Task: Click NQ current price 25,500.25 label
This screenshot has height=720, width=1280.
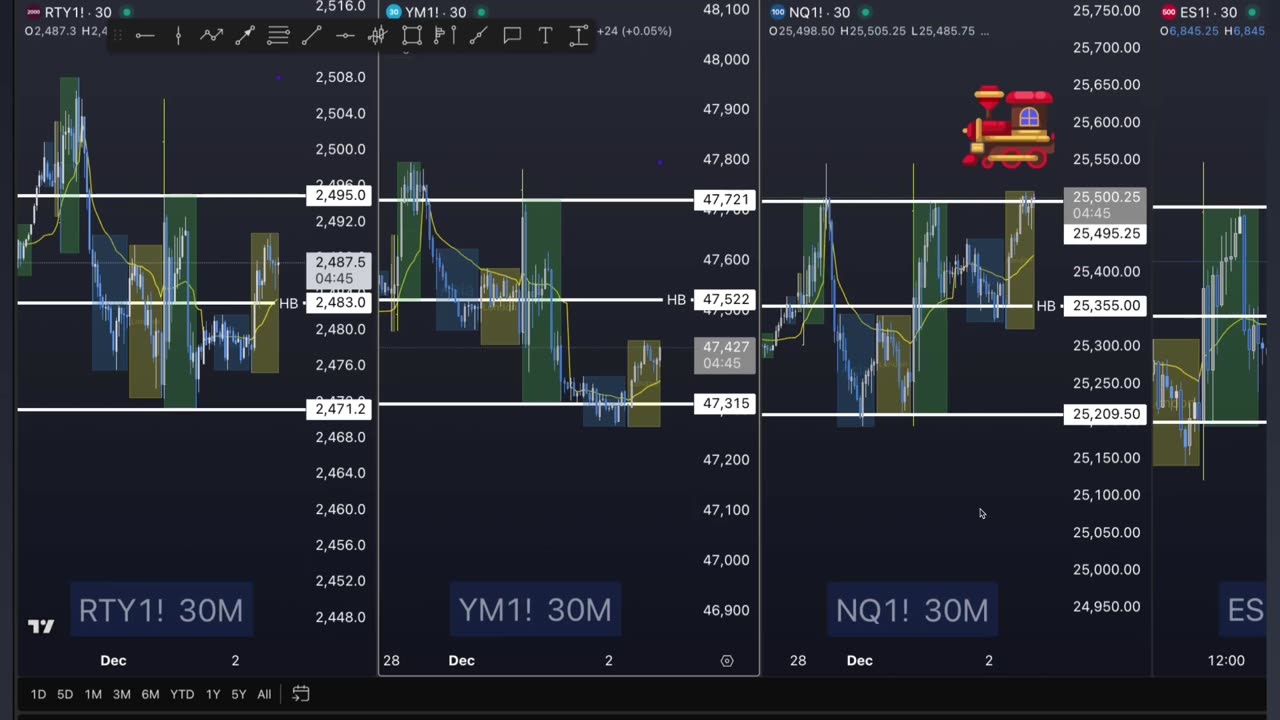Action: [1105, 205]
